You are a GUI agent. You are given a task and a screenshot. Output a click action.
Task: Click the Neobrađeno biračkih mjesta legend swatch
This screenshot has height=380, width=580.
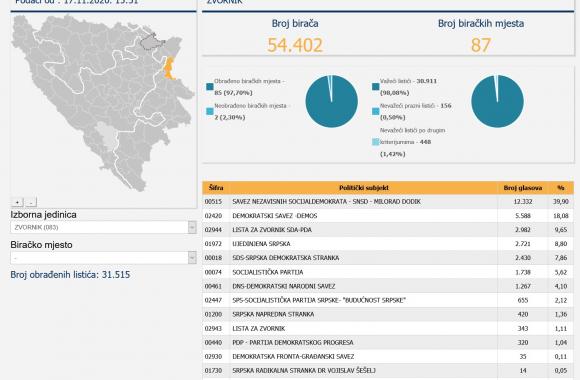[210, 111]
